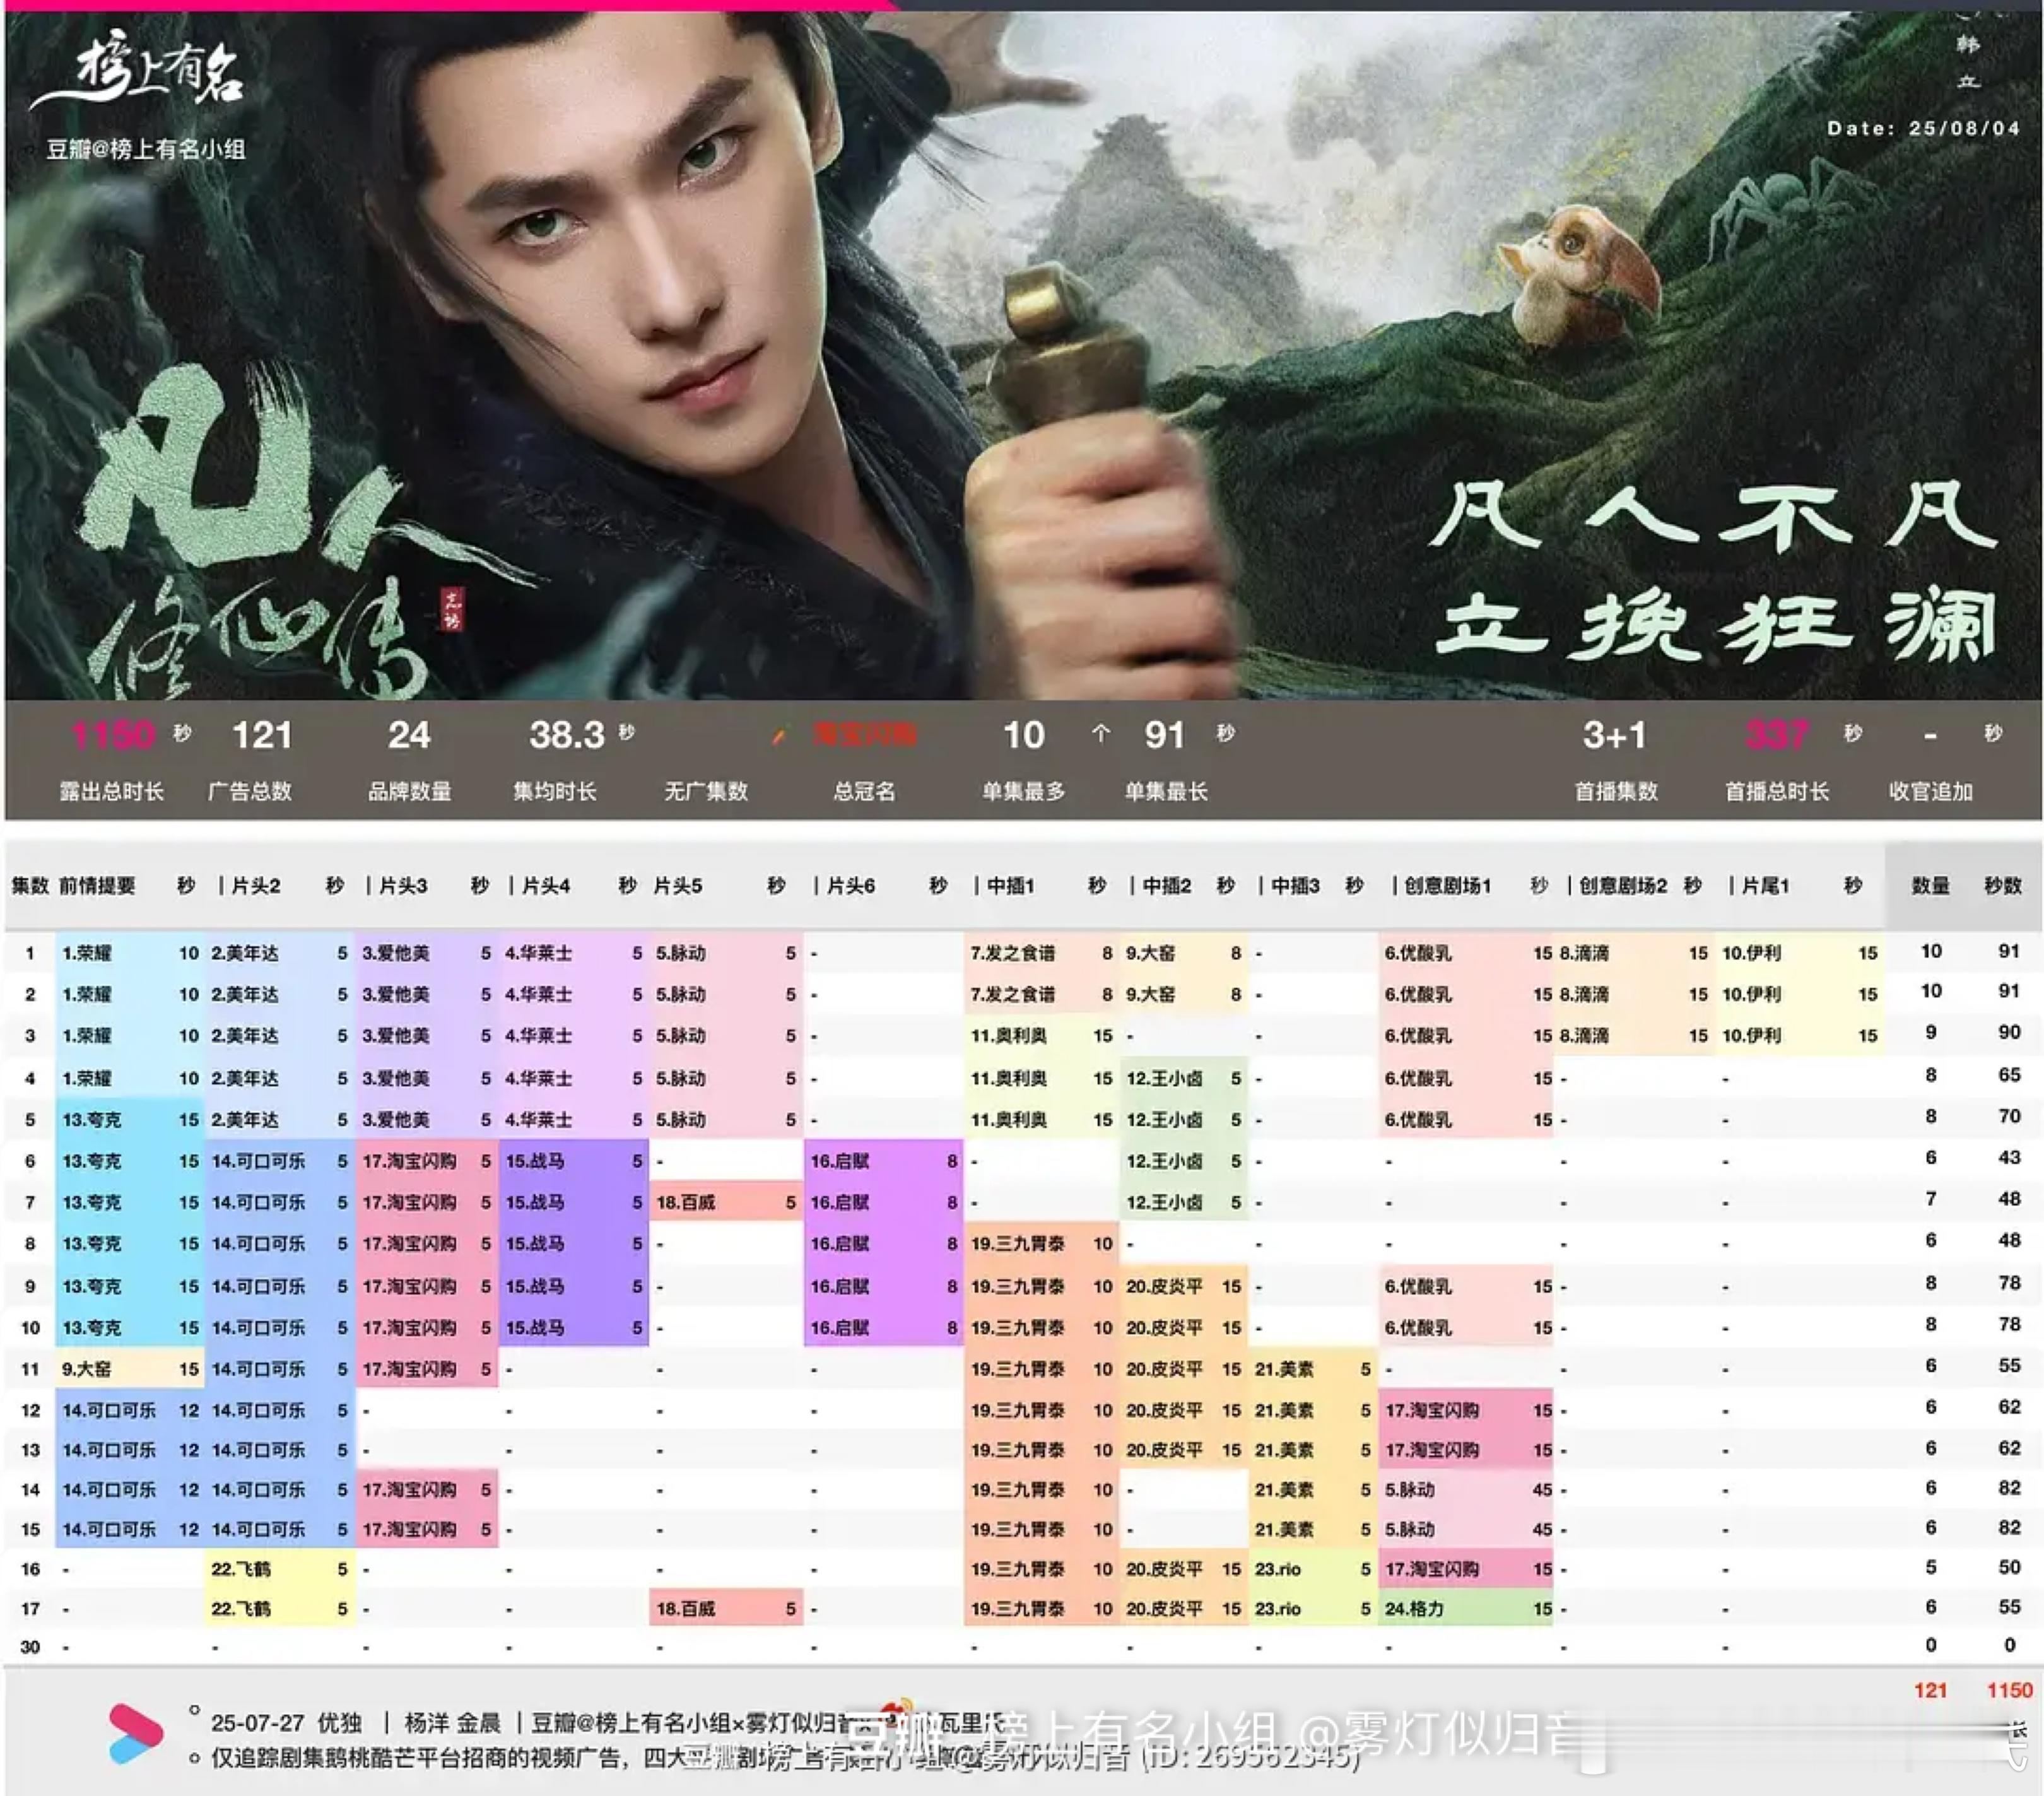The height and width of the screenshot is (1796, 2044).
Task: Select the 前情提要 column header
Action: [97, 885]
